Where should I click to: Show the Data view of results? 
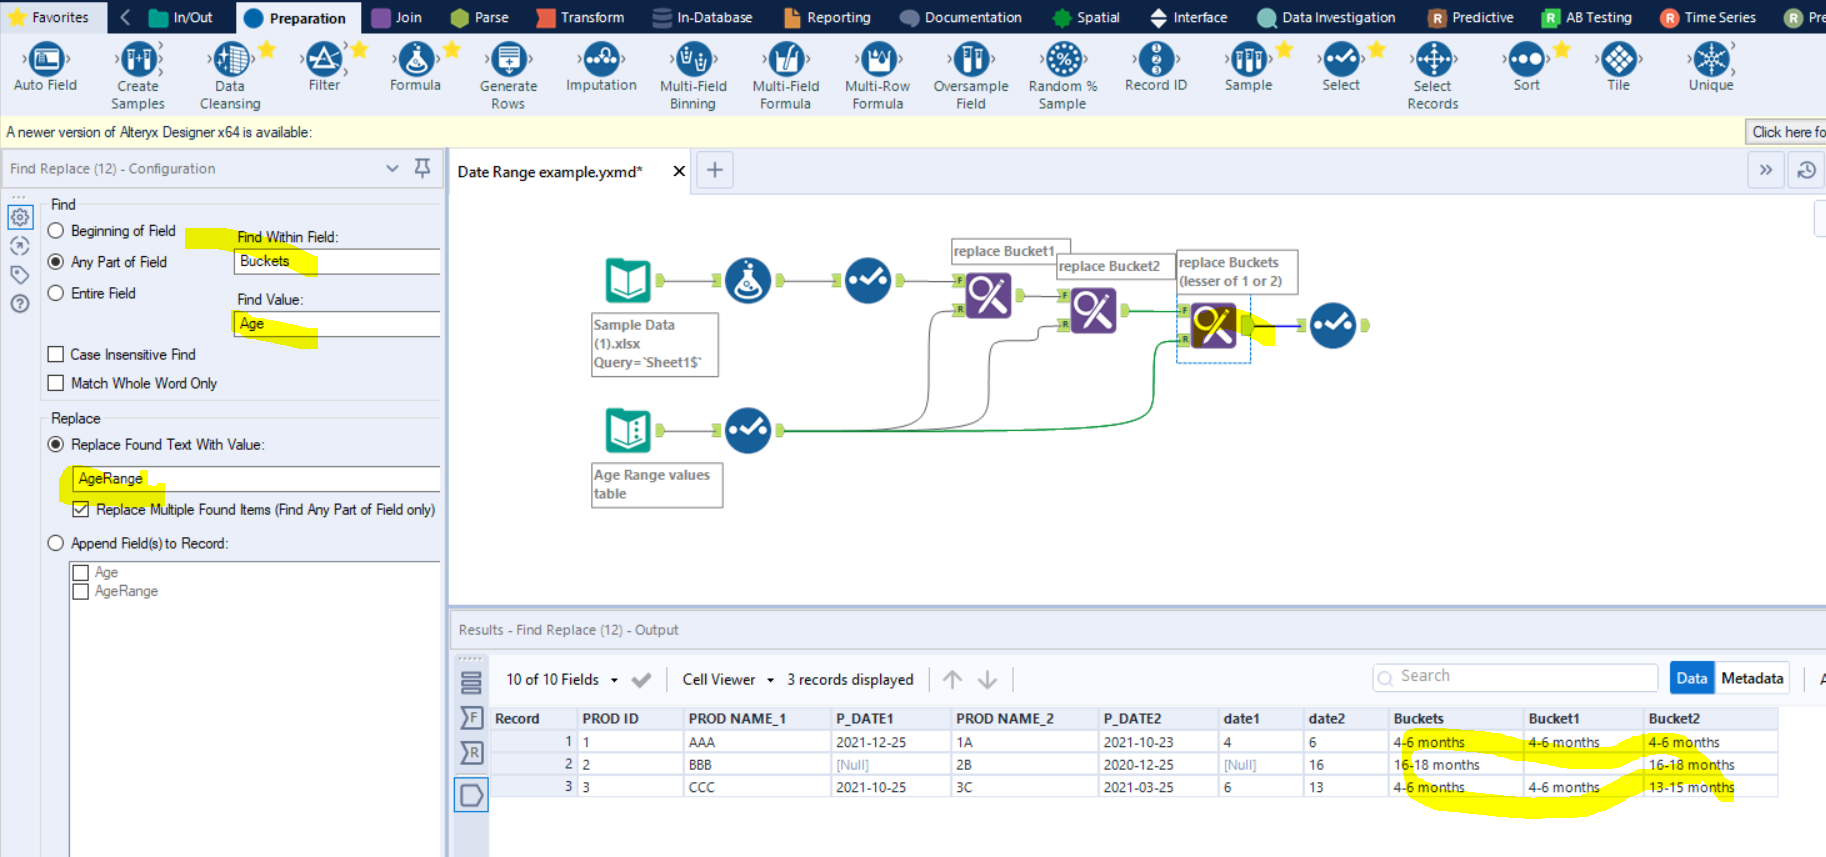[x=1691, y=678]
